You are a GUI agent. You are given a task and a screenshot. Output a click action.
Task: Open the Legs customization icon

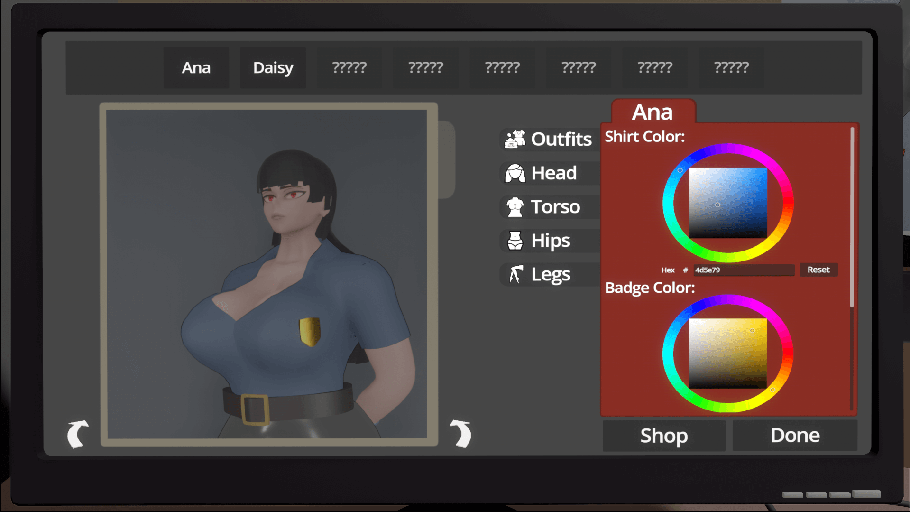515,274
